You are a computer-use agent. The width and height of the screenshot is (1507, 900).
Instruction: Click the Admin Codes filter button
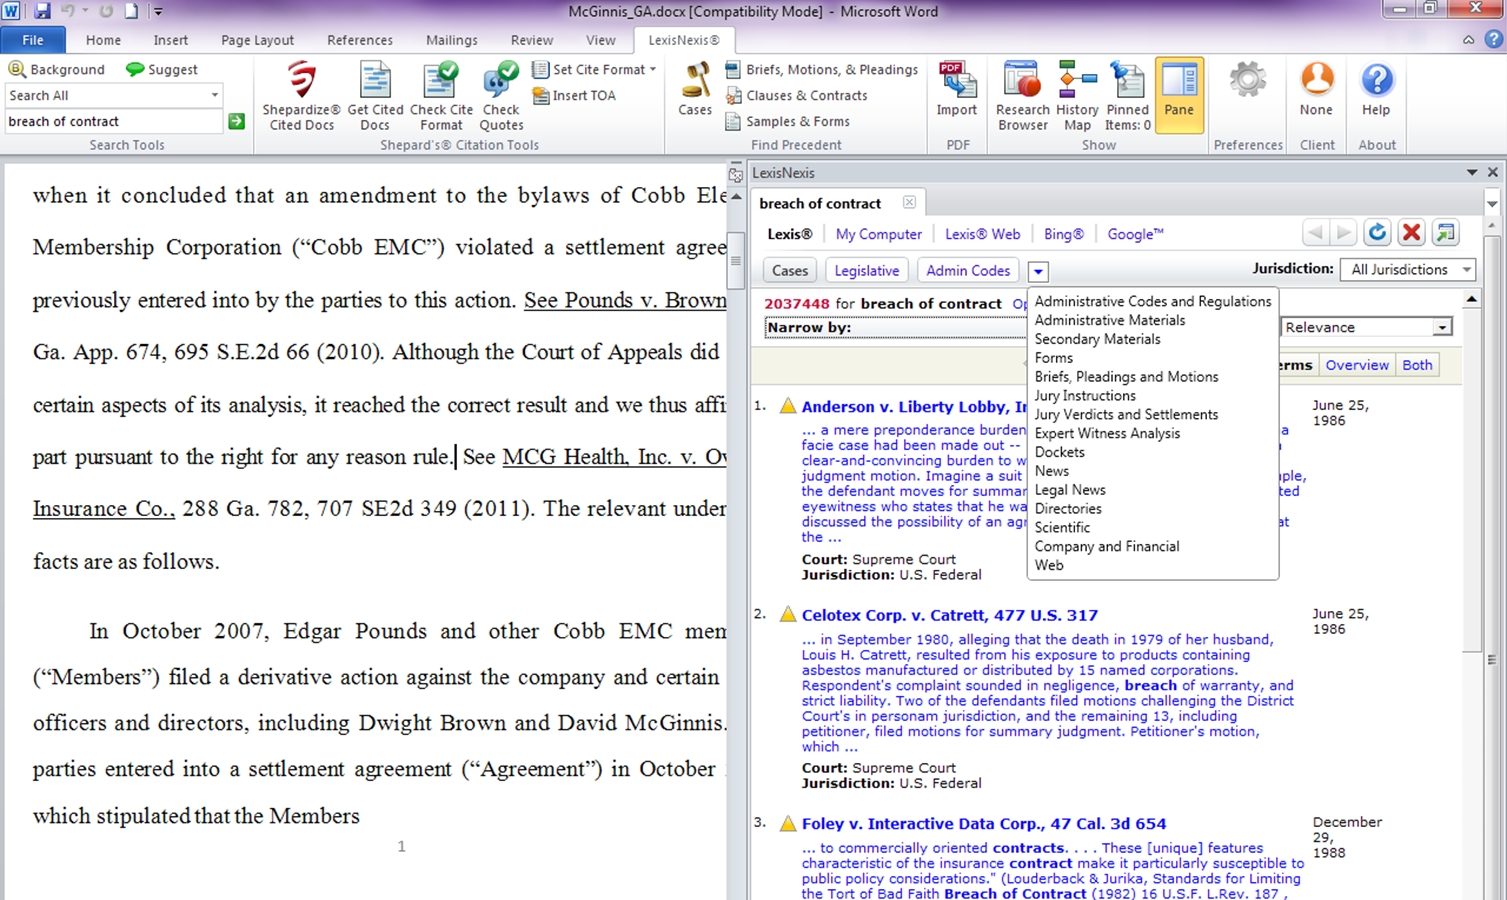pos(967,270)
